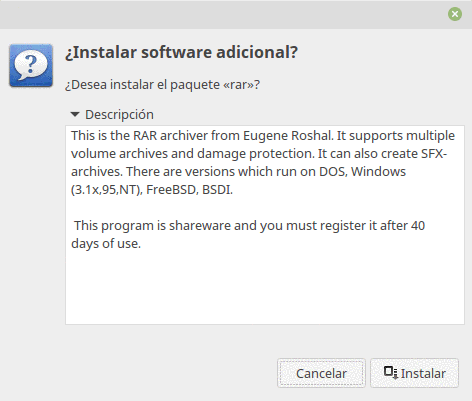The height and width of the screenshot is (401, 472).
Task: Close the dialog with the green X
Action: click(x=455, y=14)
